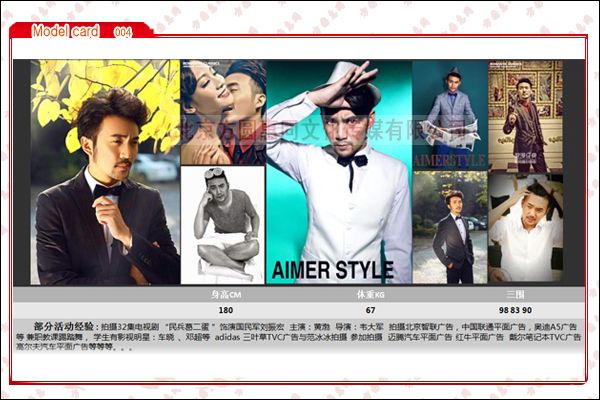Open the purple suit gallery-wall photo
This screenshot has width=600, height=400.
tap(525, 116)
